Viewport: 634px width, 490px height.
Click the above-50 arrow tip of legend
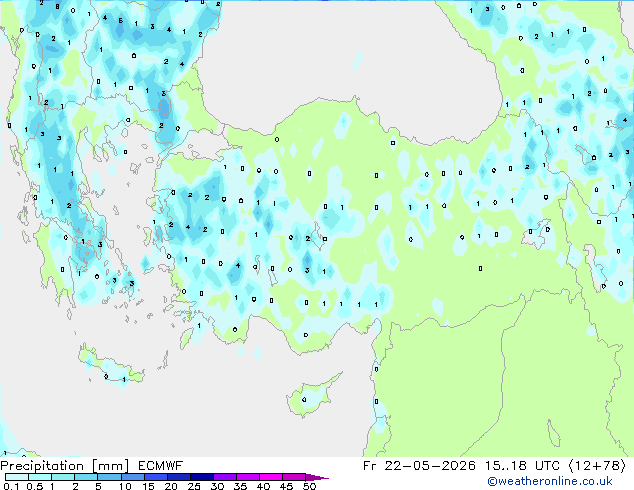[x=317, y=477]
